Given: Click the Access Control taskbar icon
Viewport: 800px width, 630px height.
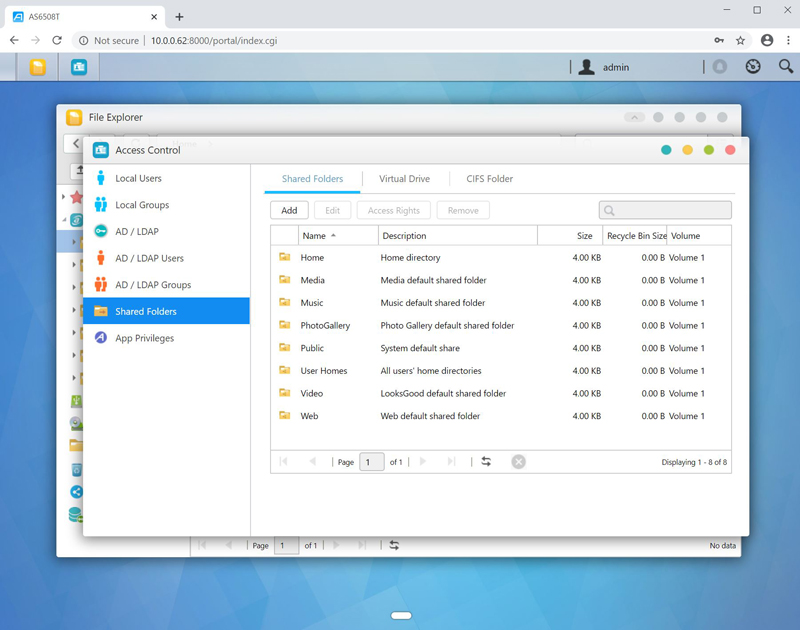Looking at the screenshot, I should click(79, 67).
